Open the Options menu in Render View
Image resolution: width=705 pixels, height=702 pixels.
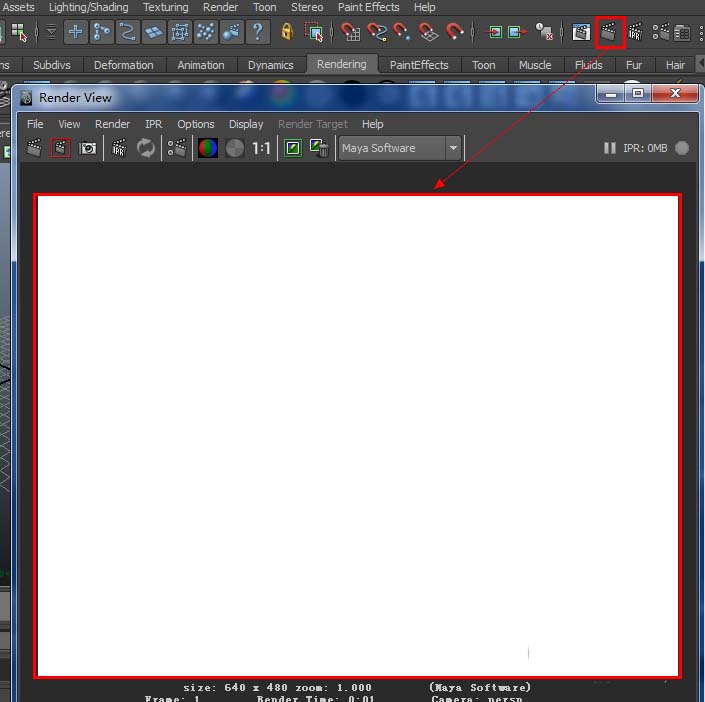click(195, 124)
